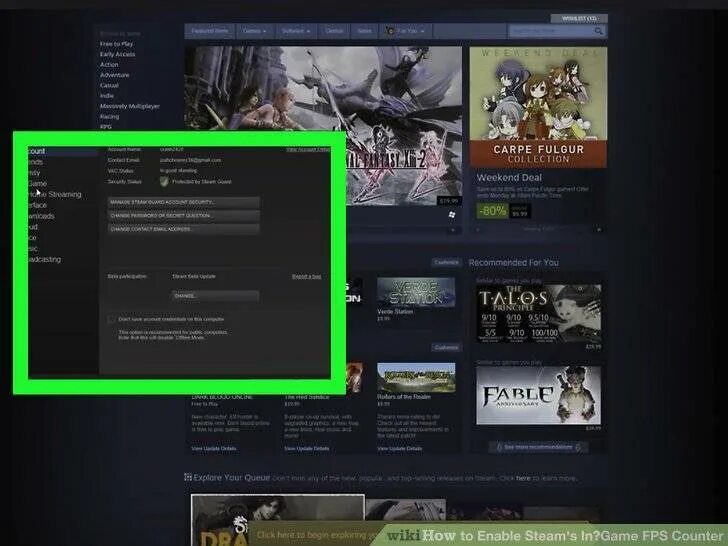Click the beta participation Change button
This screenshot has width=728, height=546.
point(215,296)
